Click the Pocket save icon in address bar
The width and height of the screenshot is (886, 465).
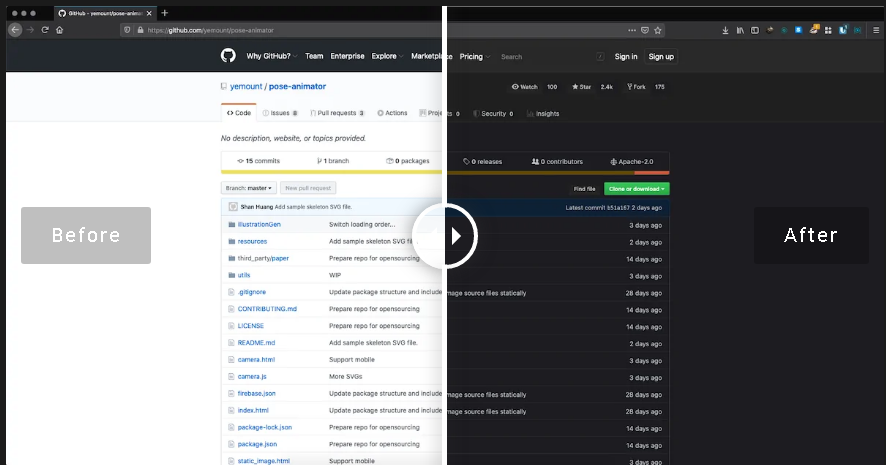(x=645, y=30)
